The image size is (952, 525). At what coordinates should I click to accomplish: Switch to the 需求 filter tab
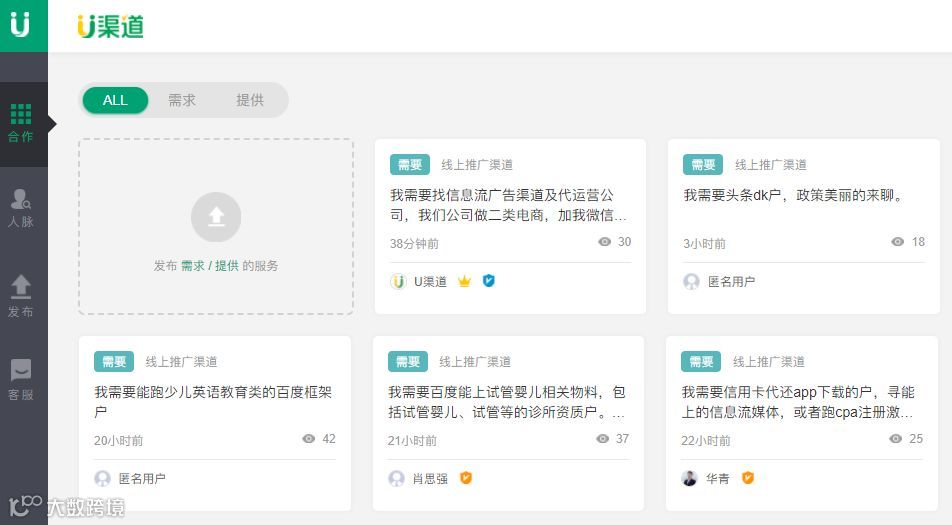coord(182,100)
